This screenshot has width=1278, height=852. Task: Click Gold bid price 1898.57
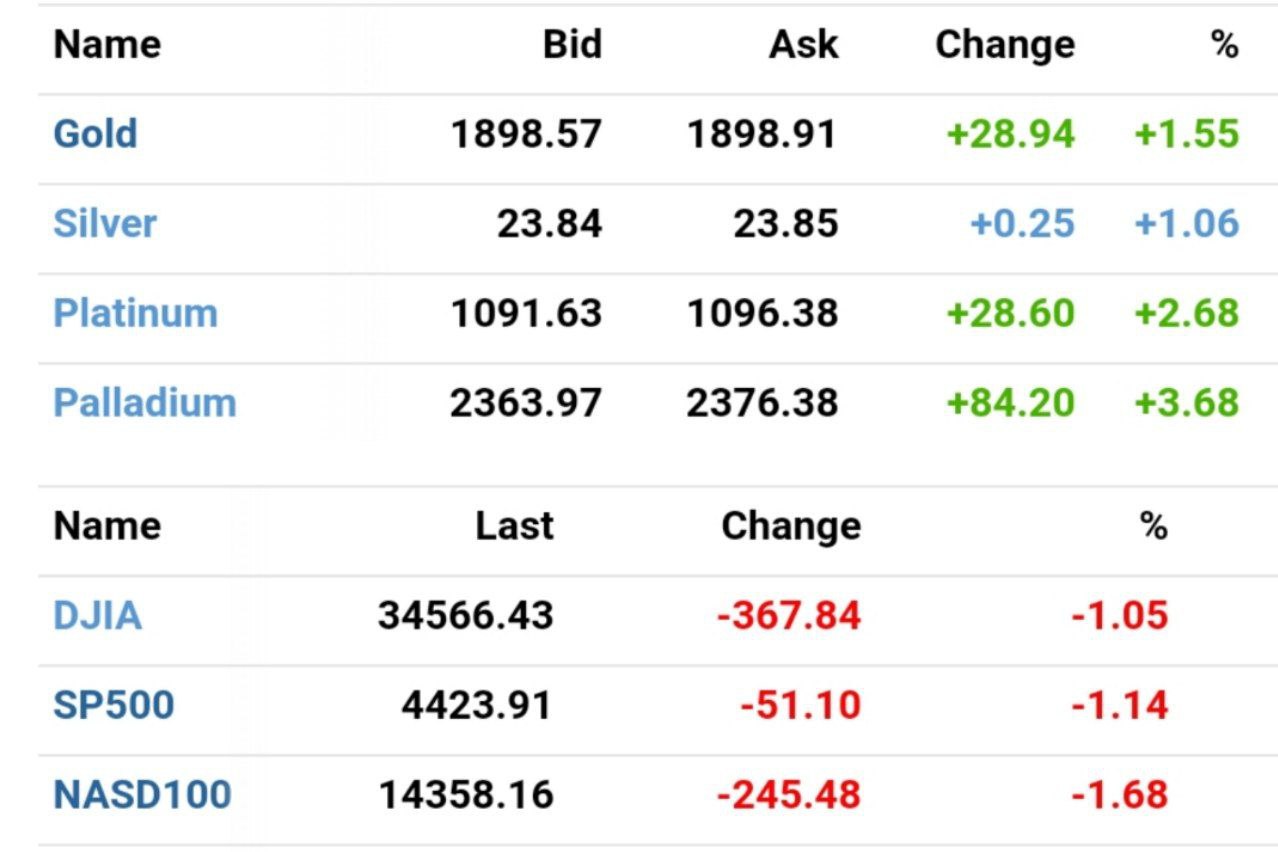tap(526, 134)
